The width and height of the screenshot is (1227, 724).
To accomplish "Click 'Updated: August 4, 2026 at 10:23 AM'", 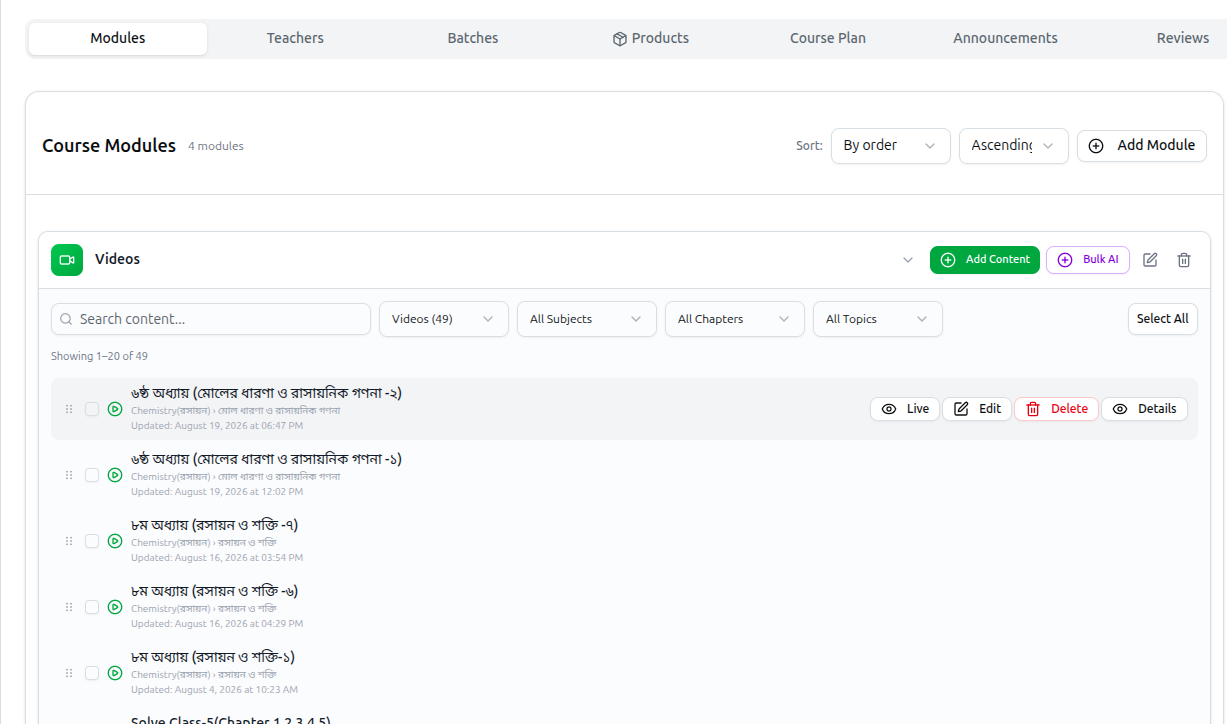I will pos(214,690).
